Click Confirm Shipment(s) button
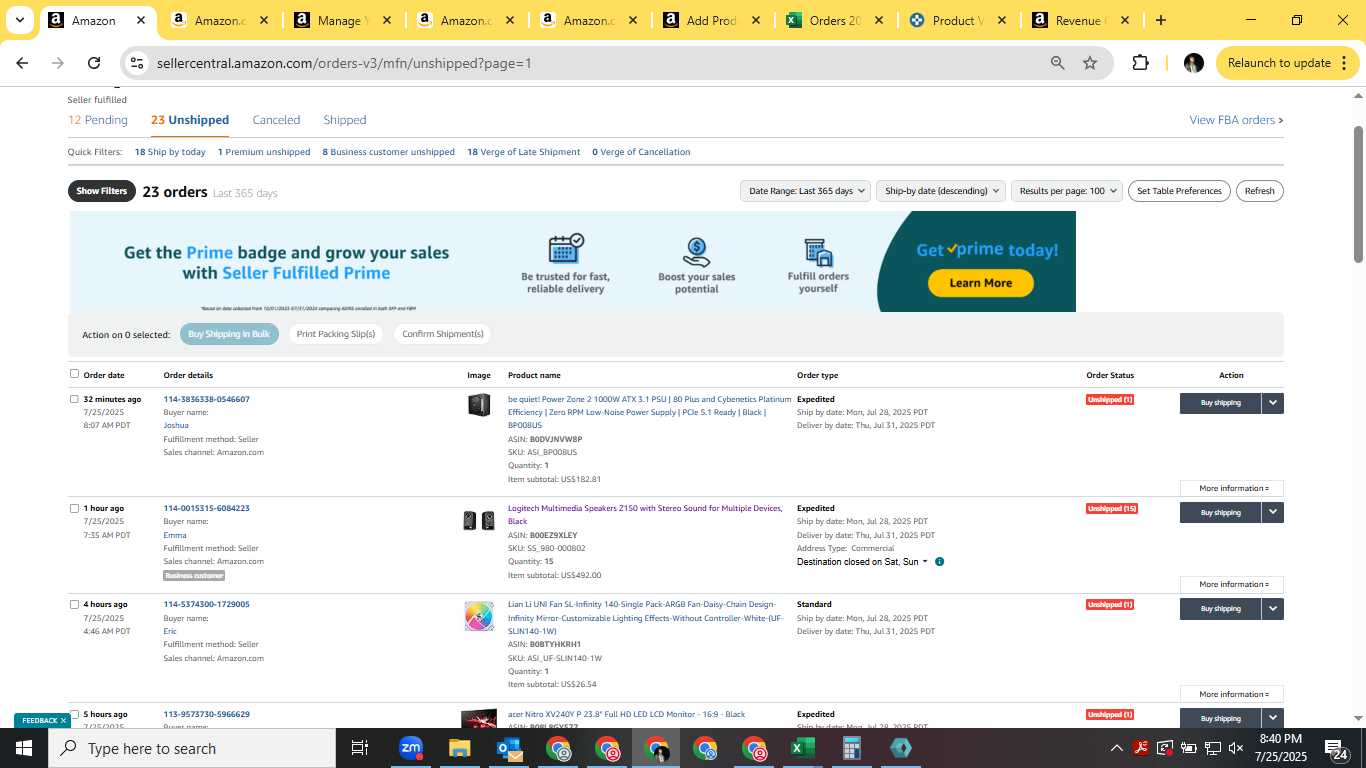 point(443,334)
